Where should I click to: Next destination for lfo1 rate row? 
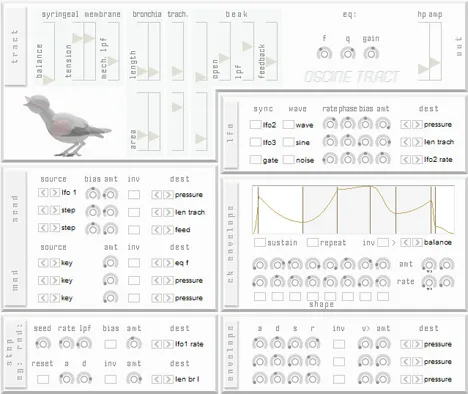(168, 344)
